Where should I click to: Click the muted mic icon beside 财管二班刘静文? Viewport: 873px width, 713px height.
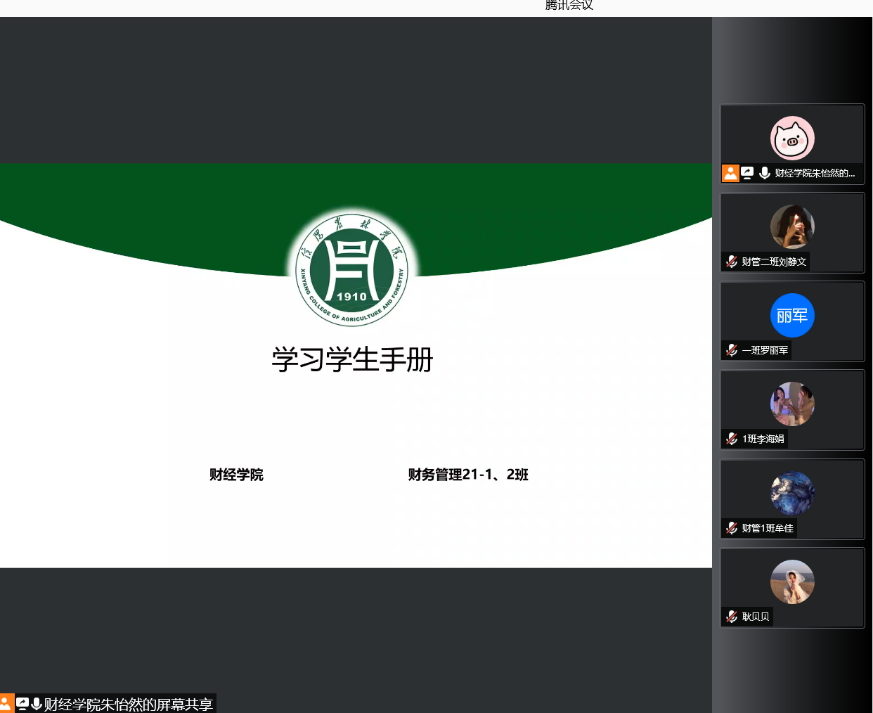click(x=732, y=262)
